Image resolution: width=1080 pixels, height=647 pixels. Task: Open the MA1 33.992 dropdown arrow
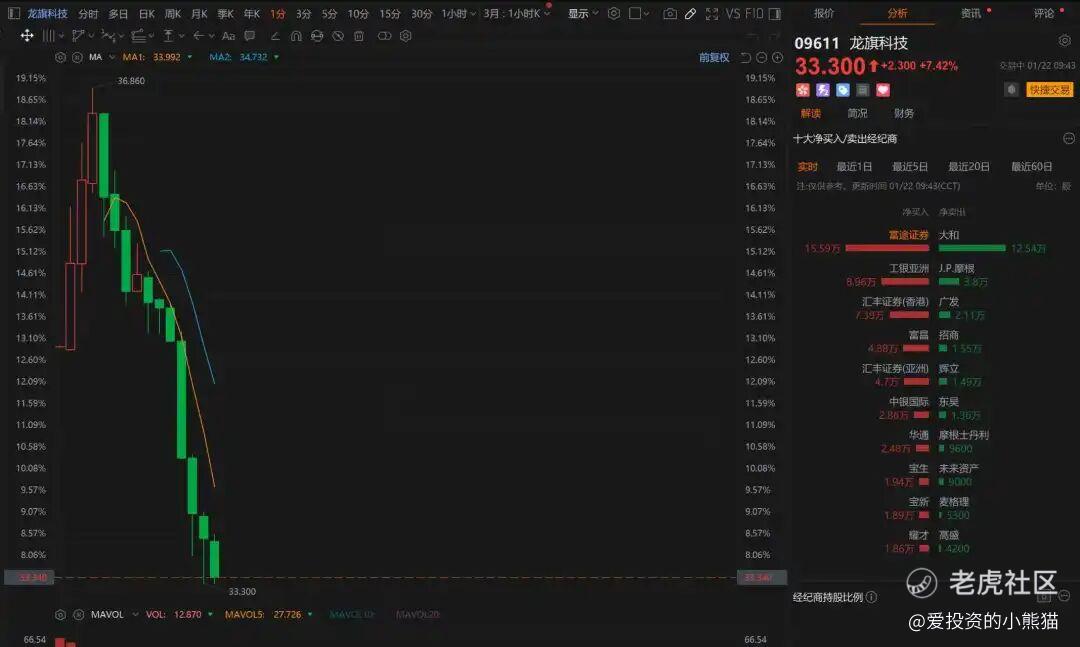pyautogui.click(x=189, y=57)
